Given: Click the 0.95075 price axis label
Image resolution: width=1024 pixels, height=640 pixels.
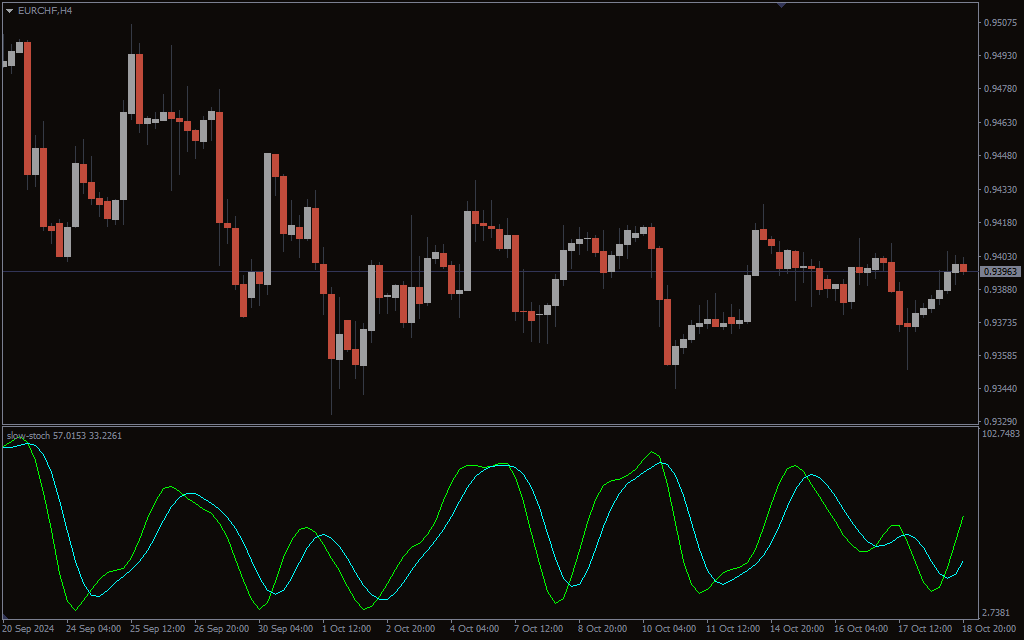Looking at the screenshot, I should point(1000,22).
